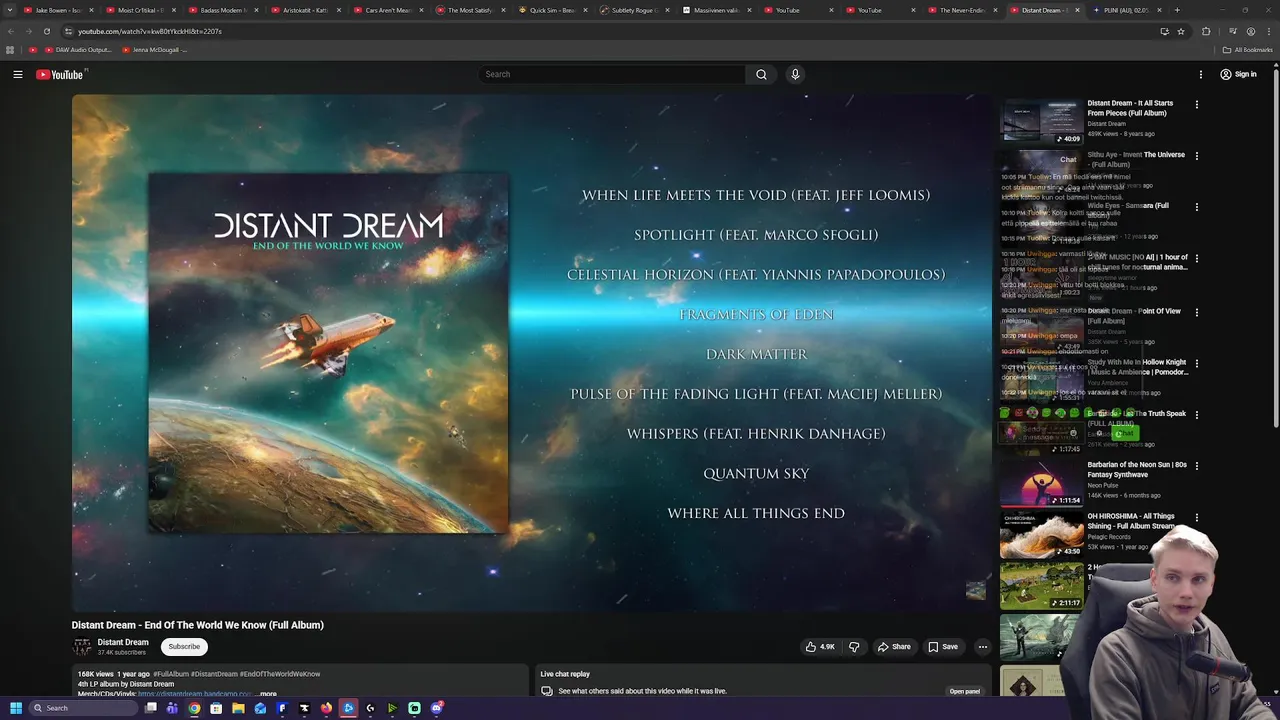
Task: Open File Explorer from the taskbar
Action: 238,708
